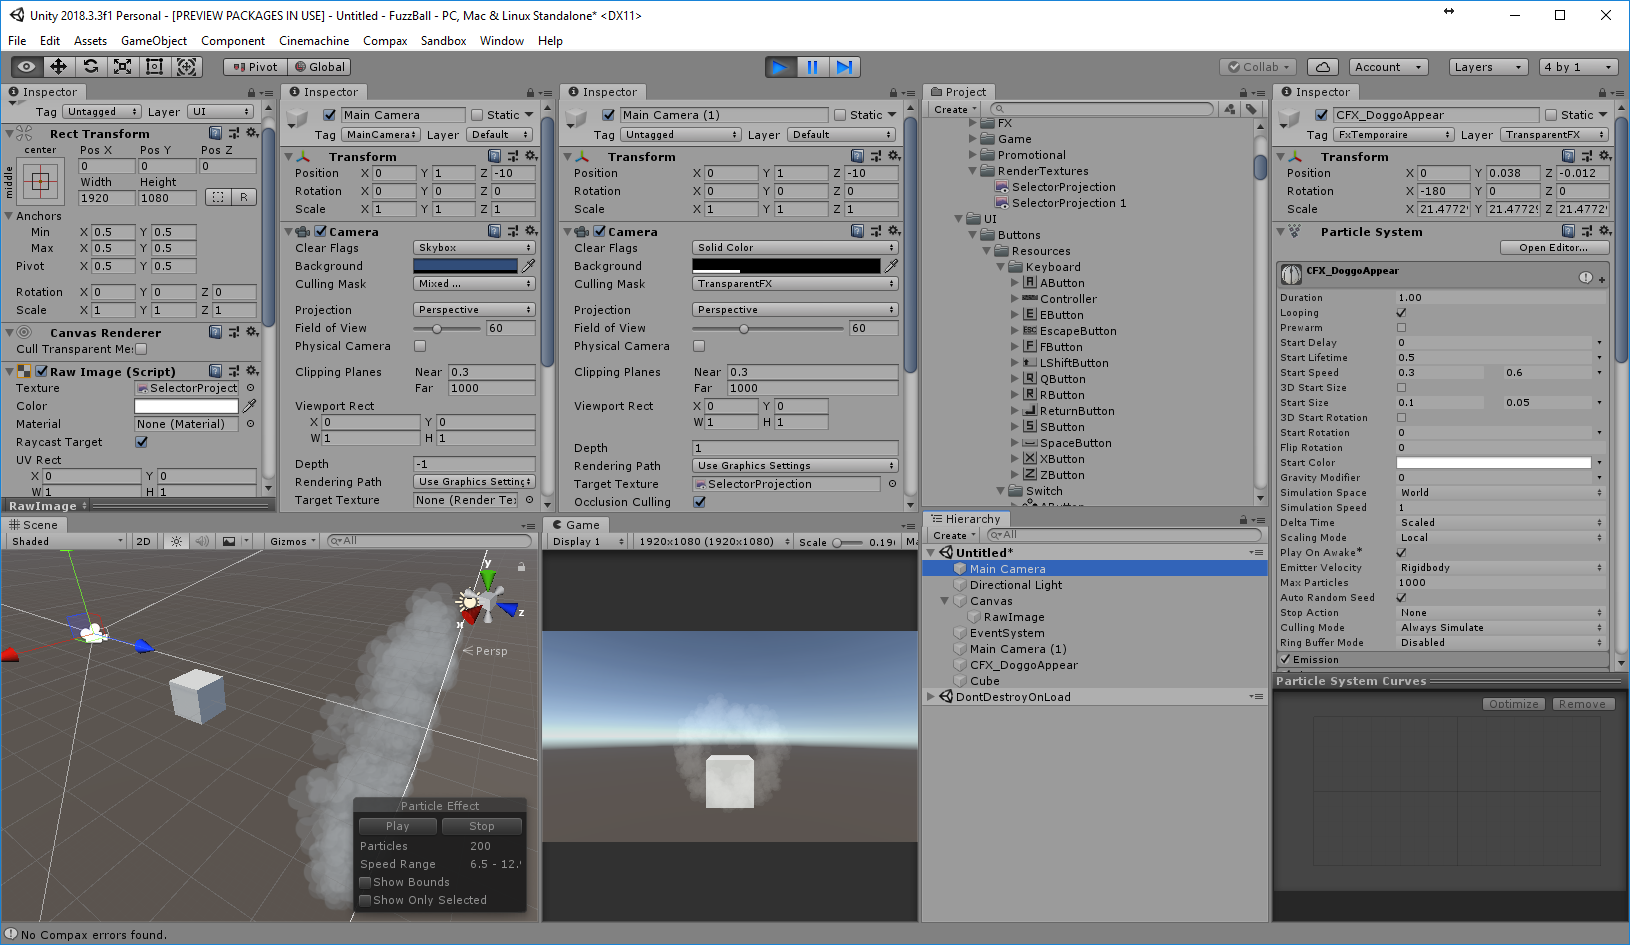1630x945 pixels.
Task: Toggle Main Camera (1) active checkbox
Action: [608, 115]
